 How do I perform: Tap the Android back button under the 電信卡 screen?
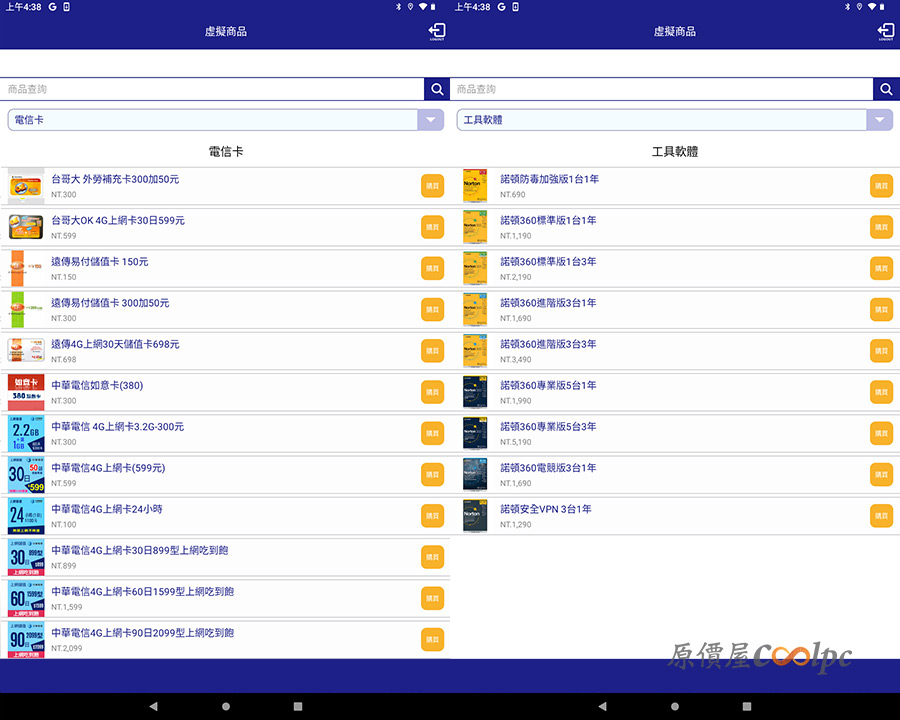coord(153,706)
